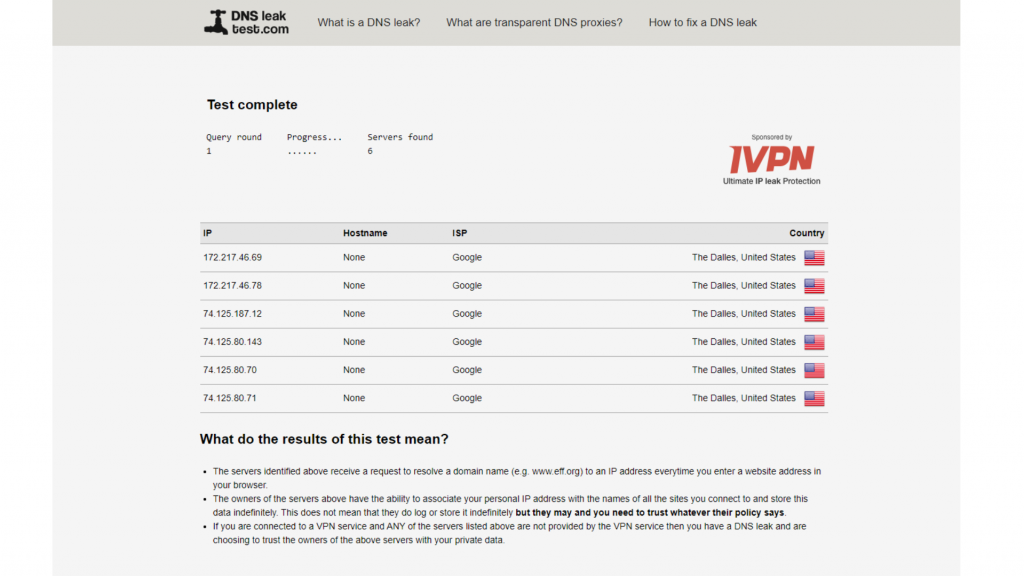This screenshot has width=1024, height=576.
Task: Select IP address 74.125.187.12
Action: pos(232,313)
